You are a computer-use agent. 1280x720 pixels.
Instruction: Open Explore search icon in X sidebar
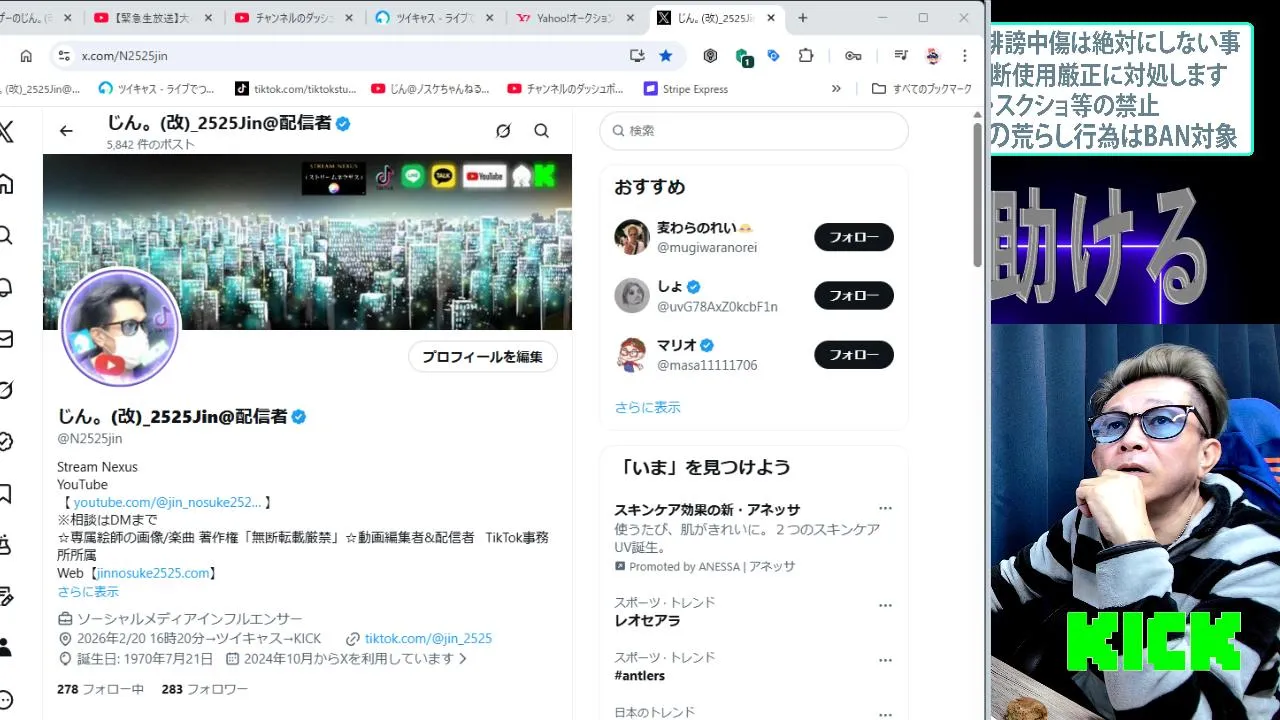pos(5,236)
